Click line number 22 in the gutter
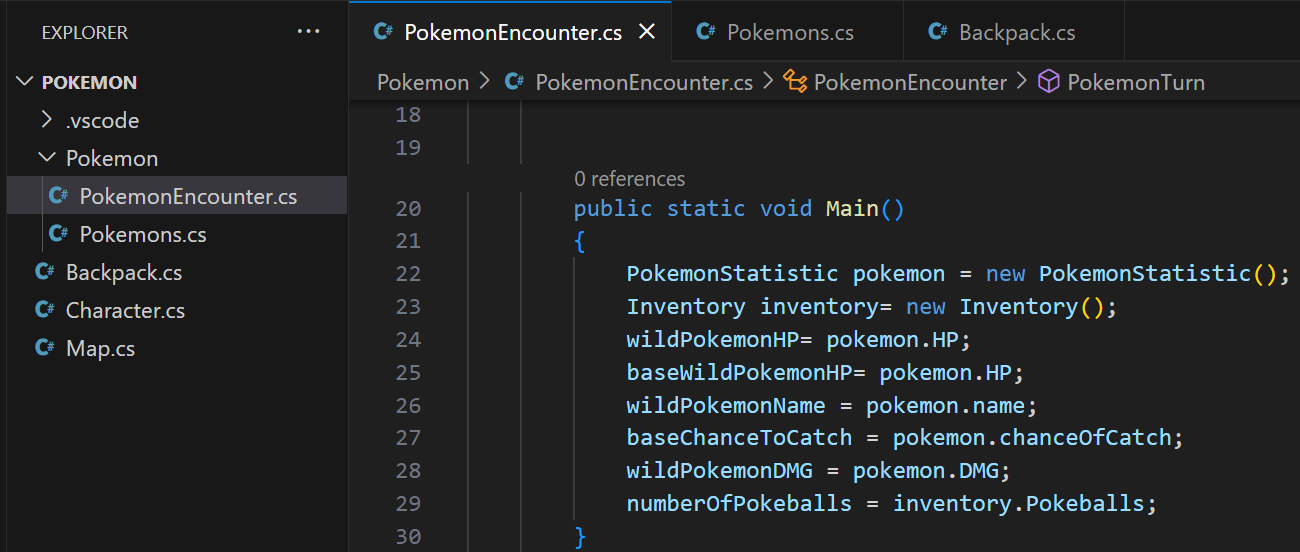This screenshot has width=1300, height=552. 408,274
